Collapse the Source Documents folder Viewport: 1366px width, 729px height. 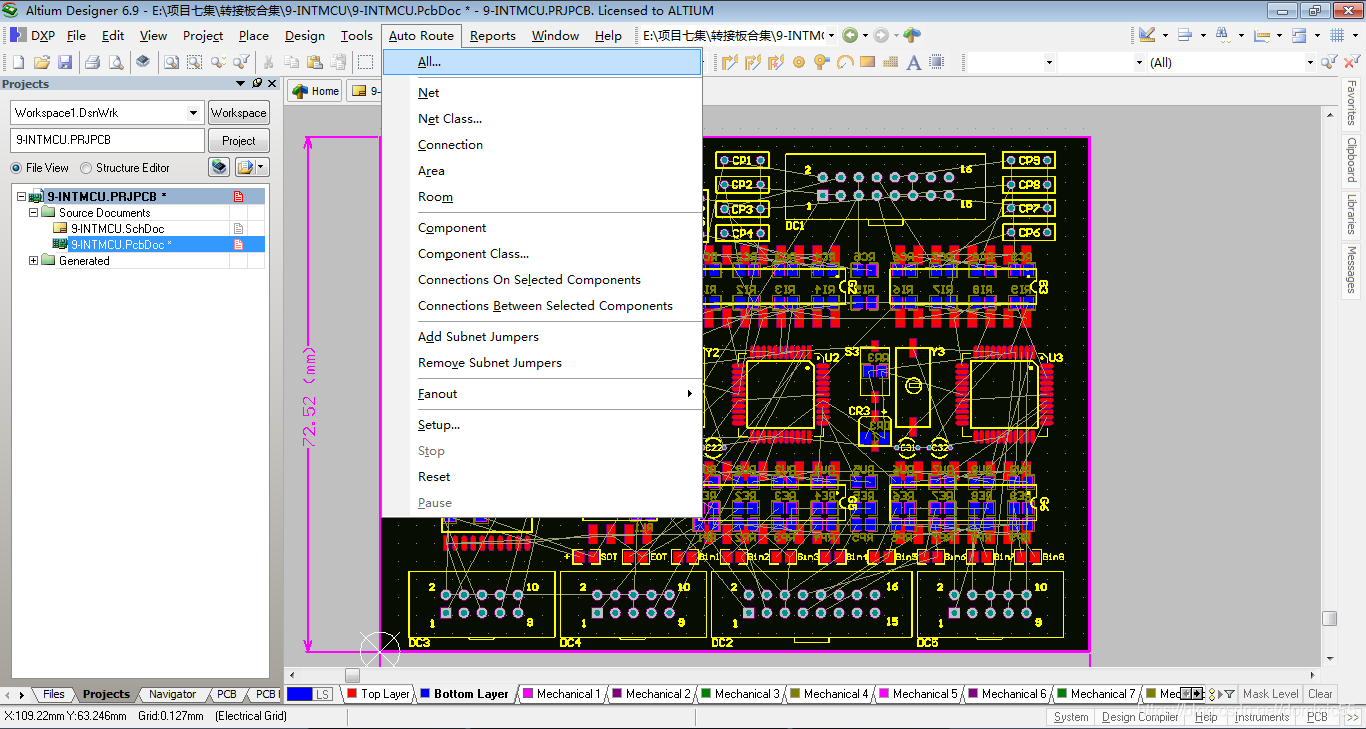33,213
